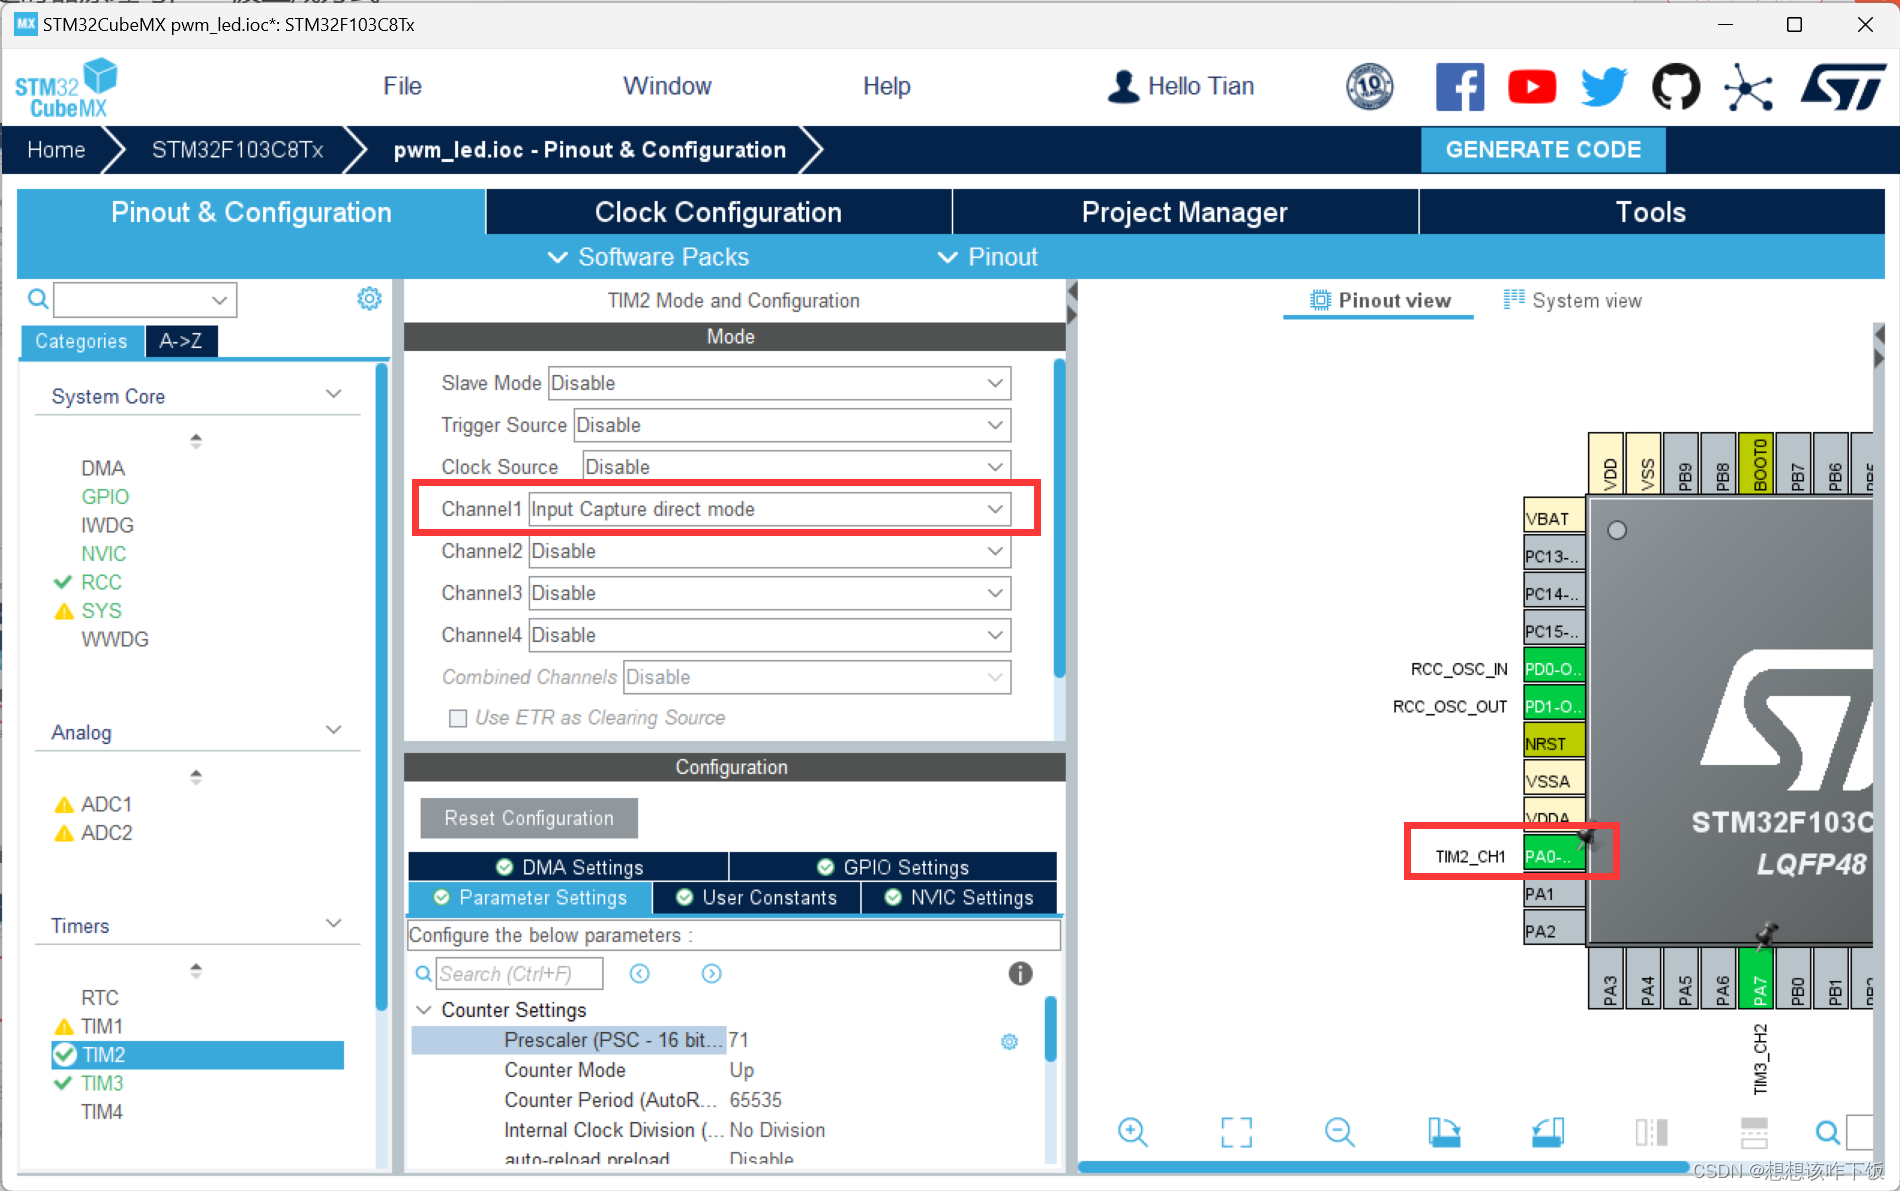Select GPIO in System Core
Viewport: 1900px width, 1191px height.
coord(105,497)
